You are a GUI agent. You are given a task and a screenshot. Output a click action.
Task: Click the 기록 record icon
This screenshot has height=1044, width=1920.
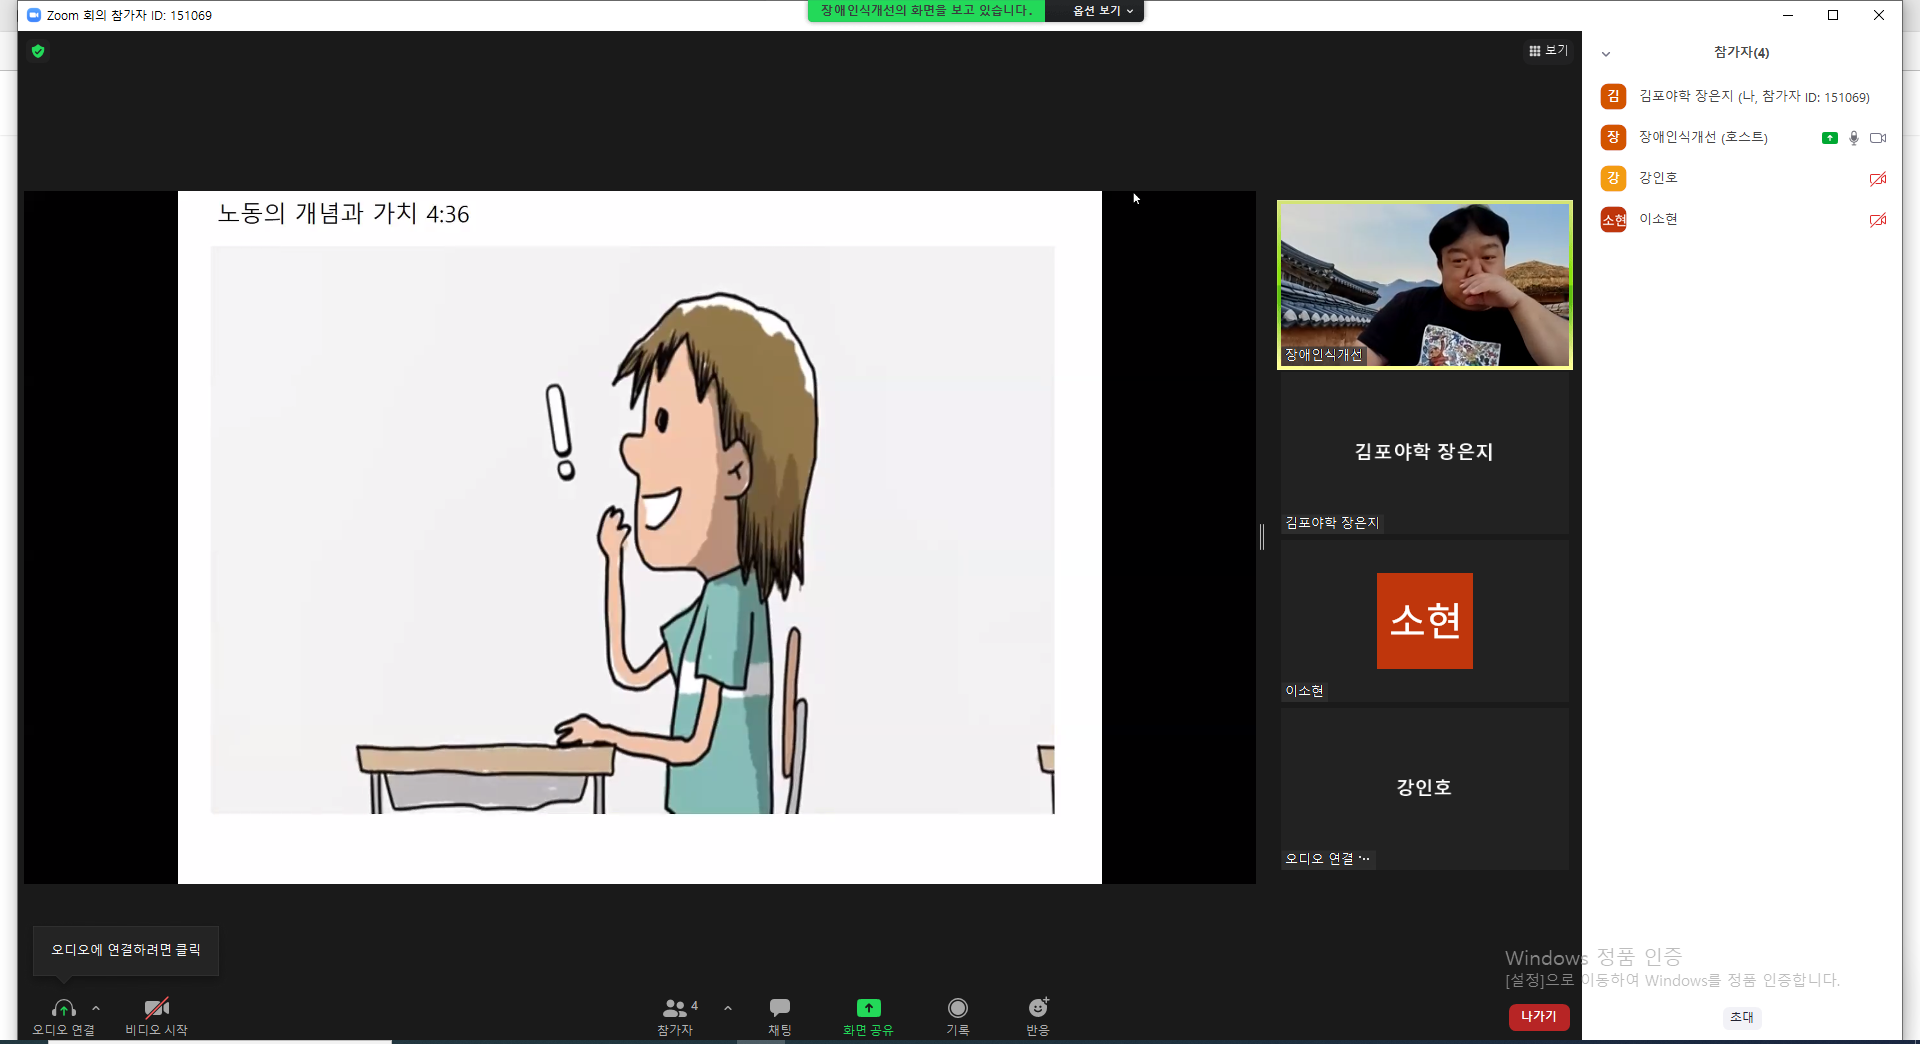pyautogui.click(x=958, y=1008)
